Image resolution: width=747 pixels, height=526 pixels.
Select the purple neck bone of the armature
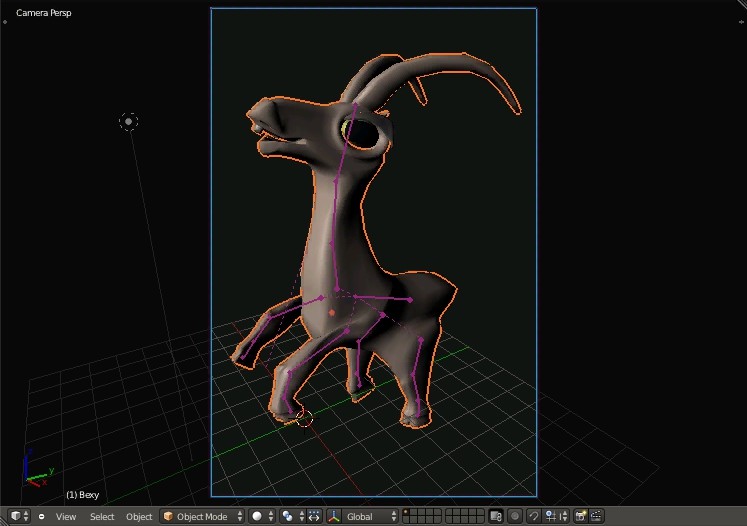[x=333, y=213]
